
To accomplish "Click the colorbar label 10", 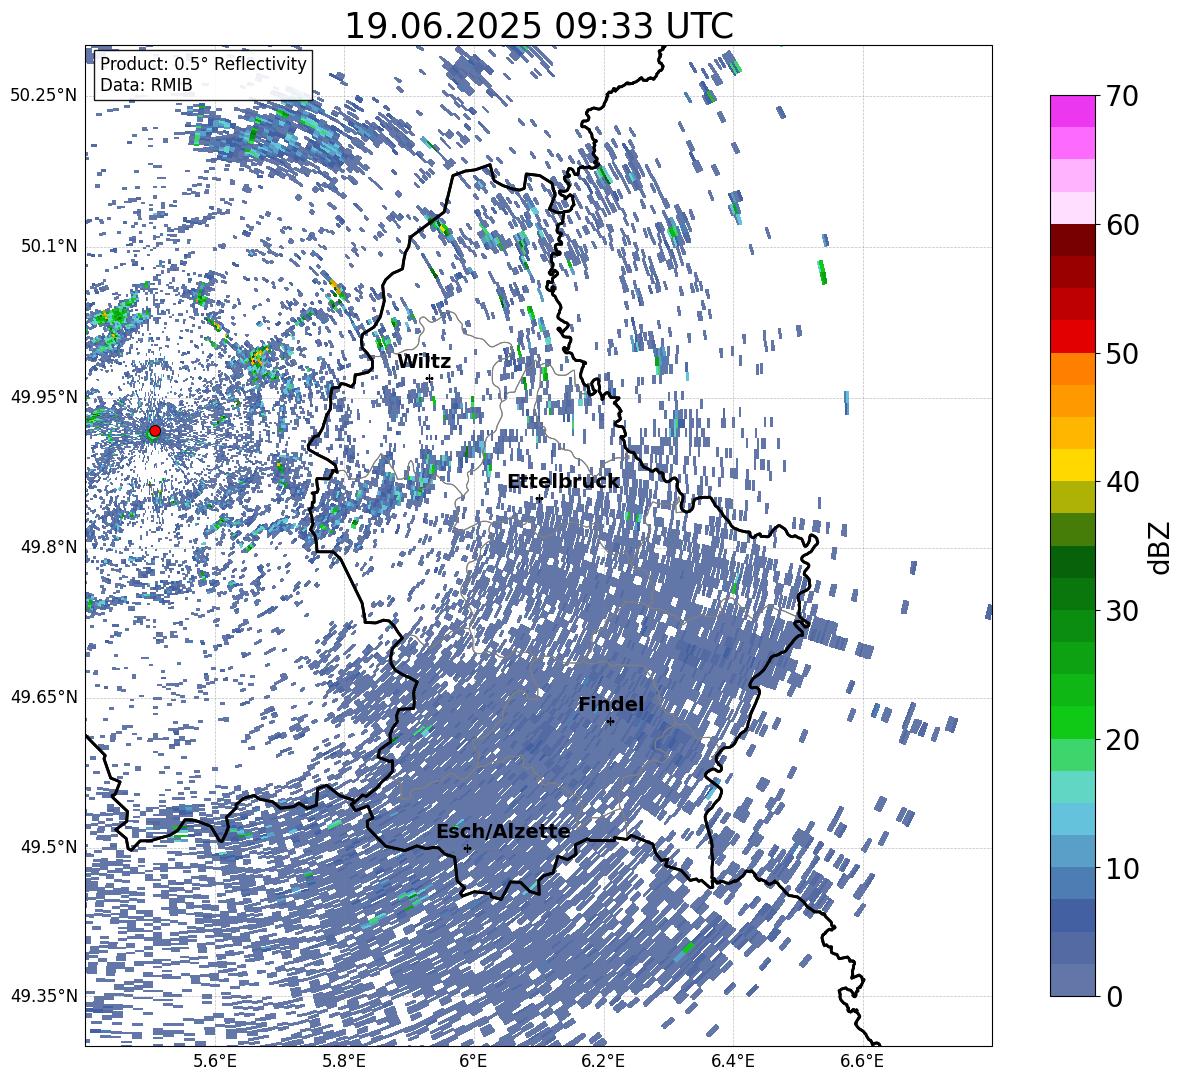I will [1121, 868].
